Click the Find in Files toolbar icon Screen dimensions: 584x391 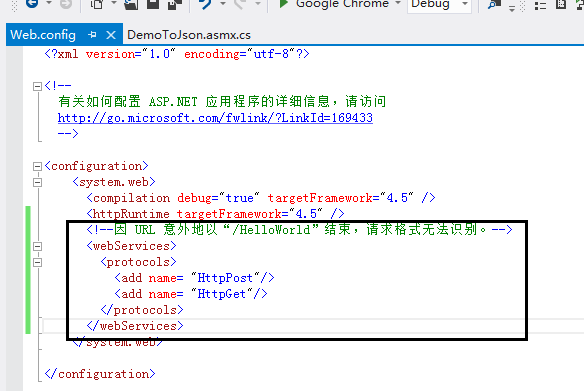[494, 4]
